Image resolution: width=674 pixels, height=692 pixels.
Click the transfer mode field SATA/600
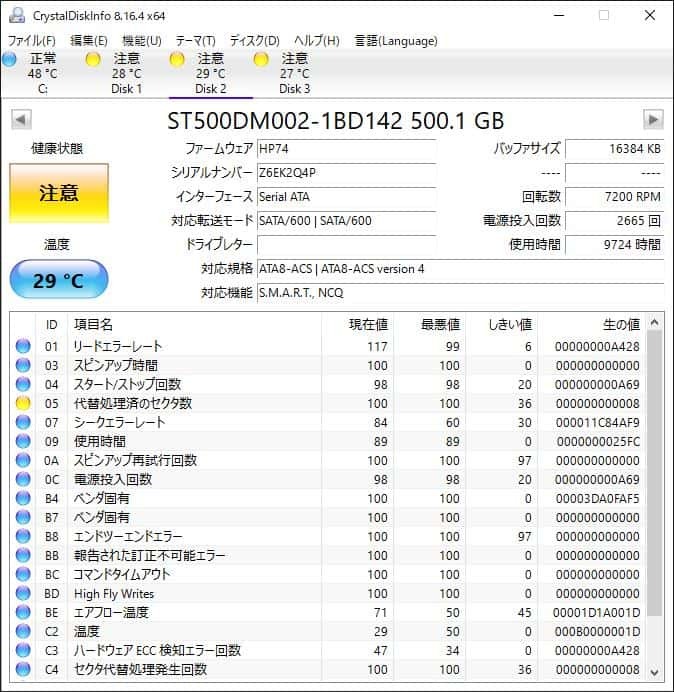pyautogui.click(x=346, y=221)
